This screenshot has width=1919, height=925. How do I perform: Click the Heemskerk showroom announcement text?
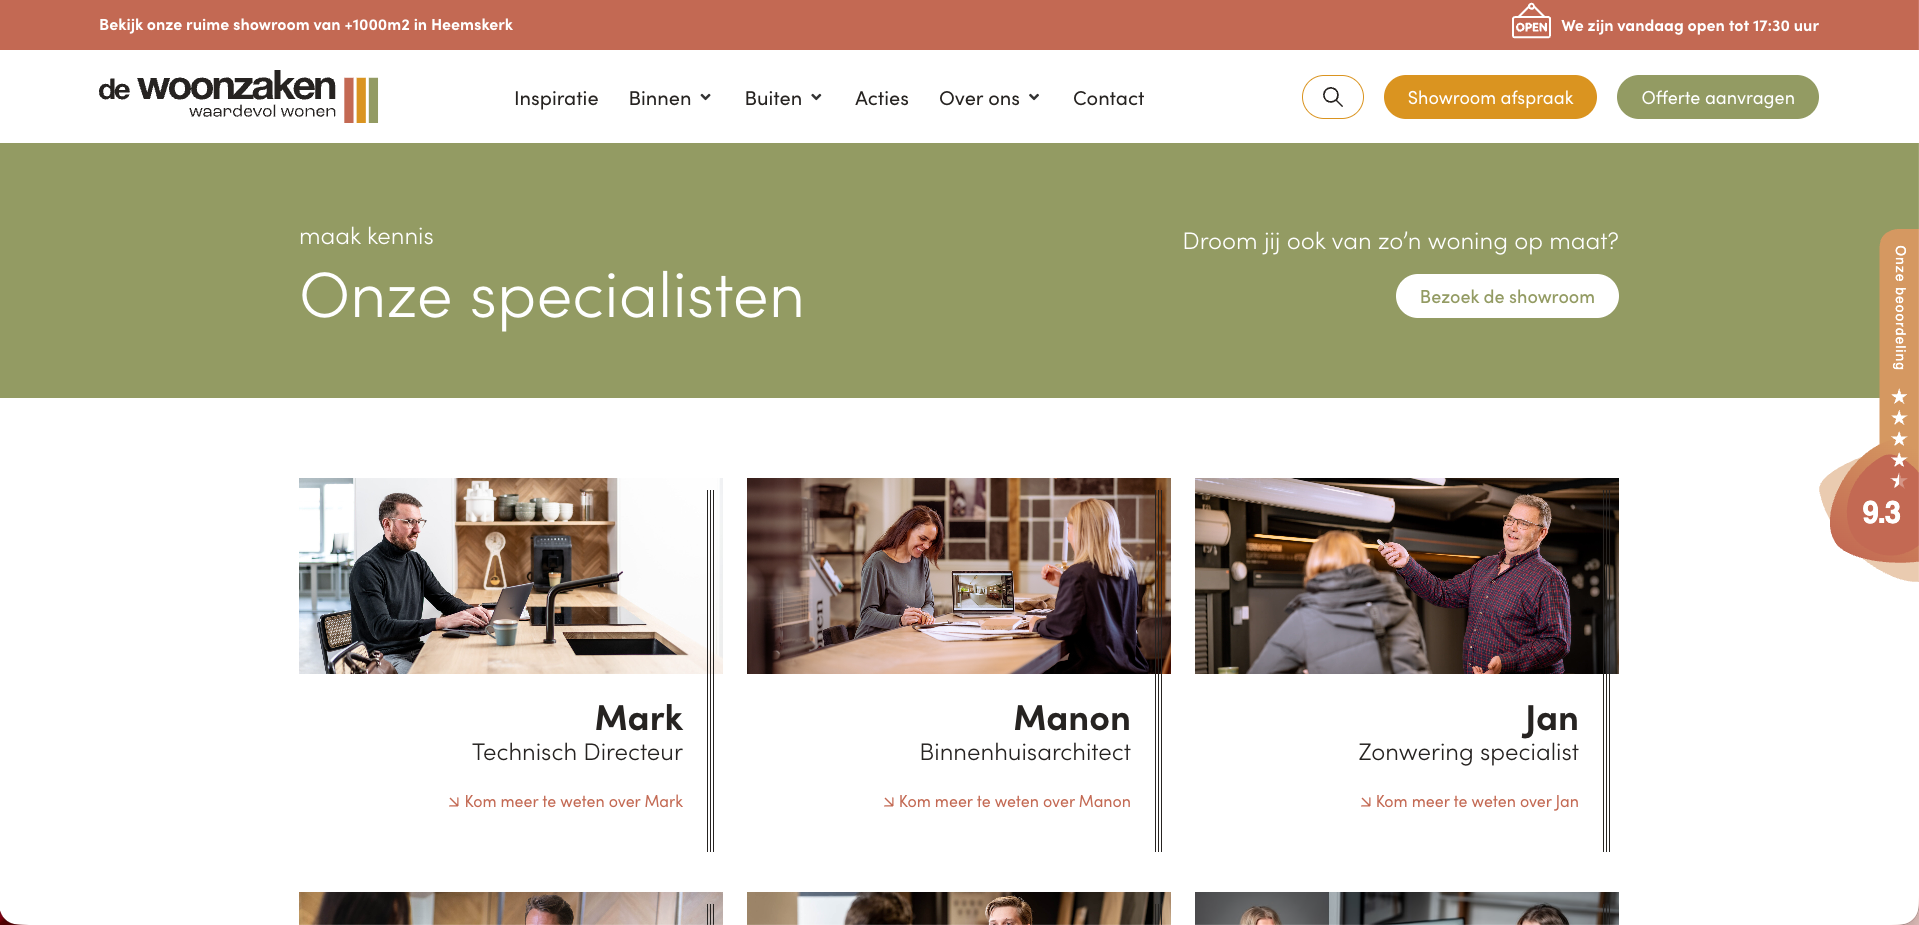[x=305, y=25]
